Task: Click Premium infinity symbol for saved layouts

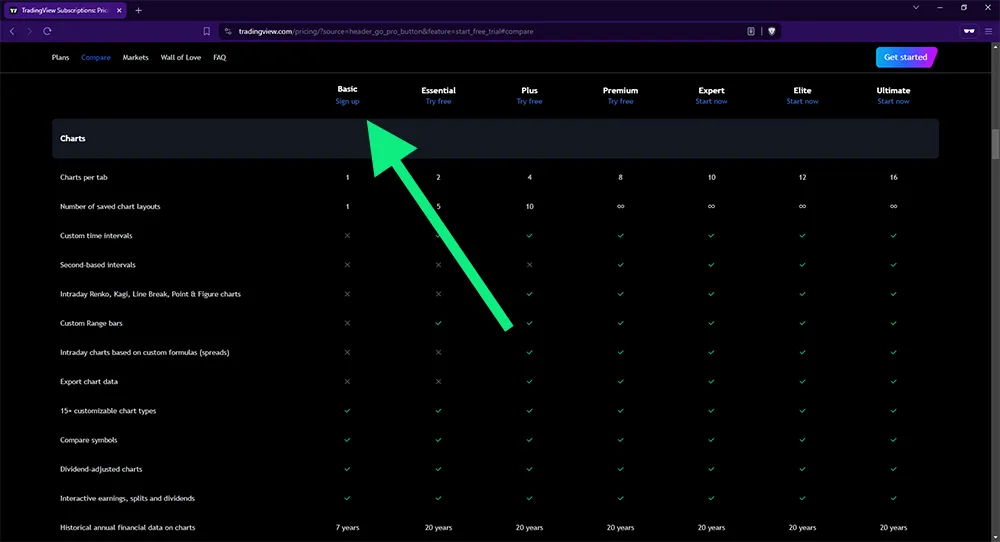Action: pyautogui.click(x=621, y=207)
